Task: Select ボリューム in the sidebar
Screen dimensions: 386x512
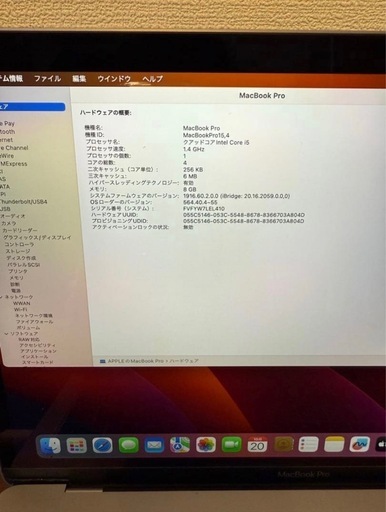Action: pos(28,328)
